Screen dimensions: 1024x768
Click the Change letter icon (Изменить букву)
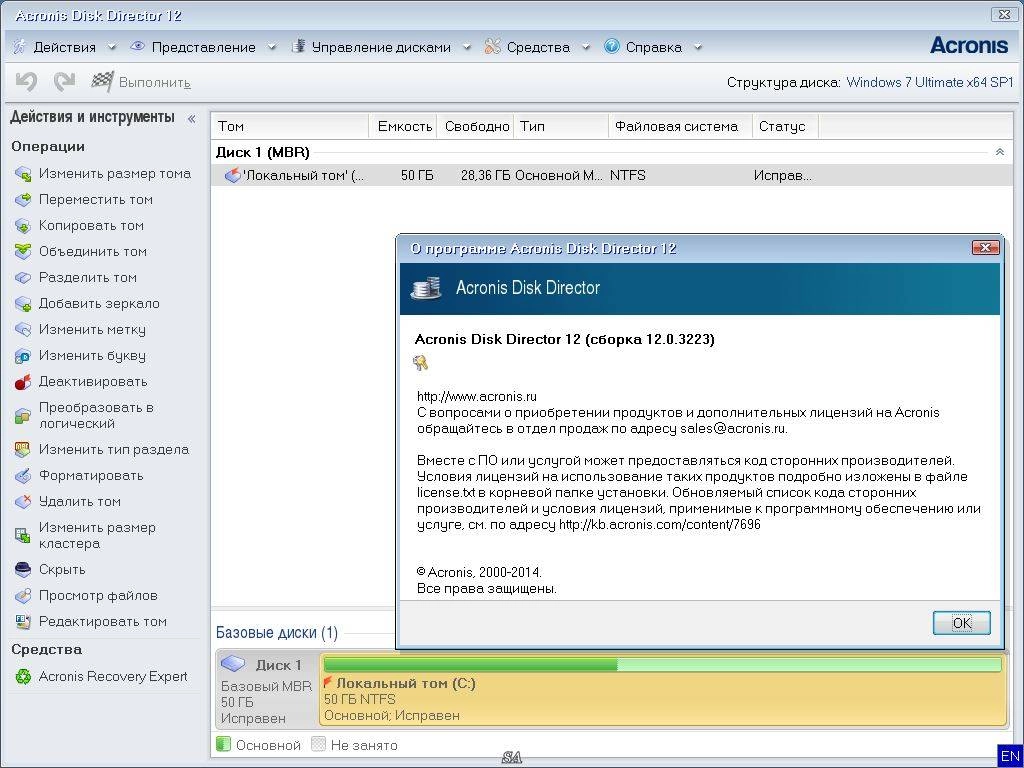tap(23, 357)
